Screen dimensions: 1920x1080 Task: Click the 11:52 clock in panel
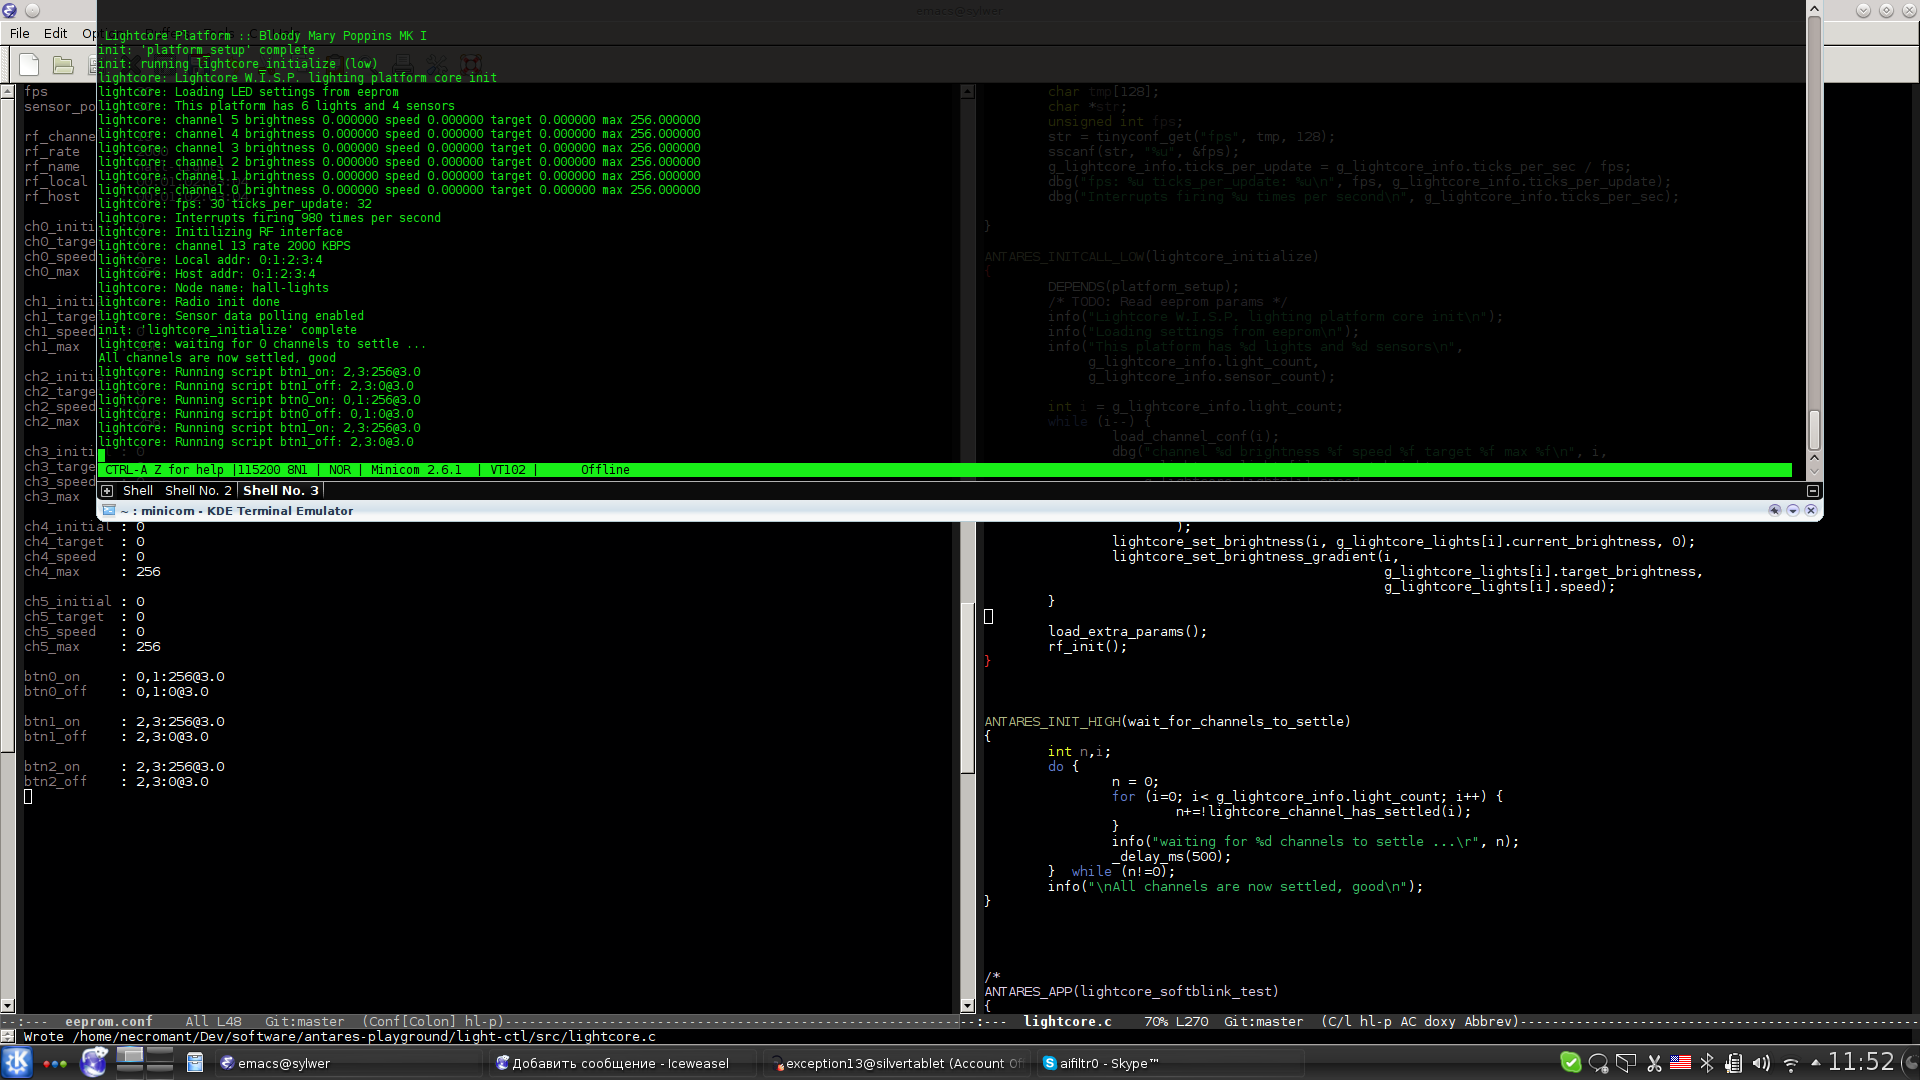point(1861,1062)
